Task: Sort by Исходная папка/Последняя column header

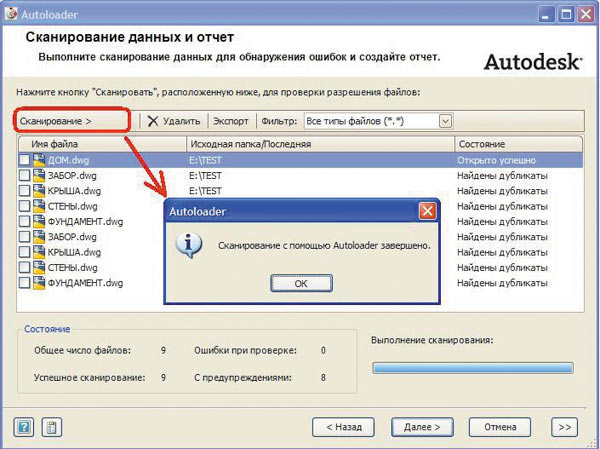Action: coord(320,144)
